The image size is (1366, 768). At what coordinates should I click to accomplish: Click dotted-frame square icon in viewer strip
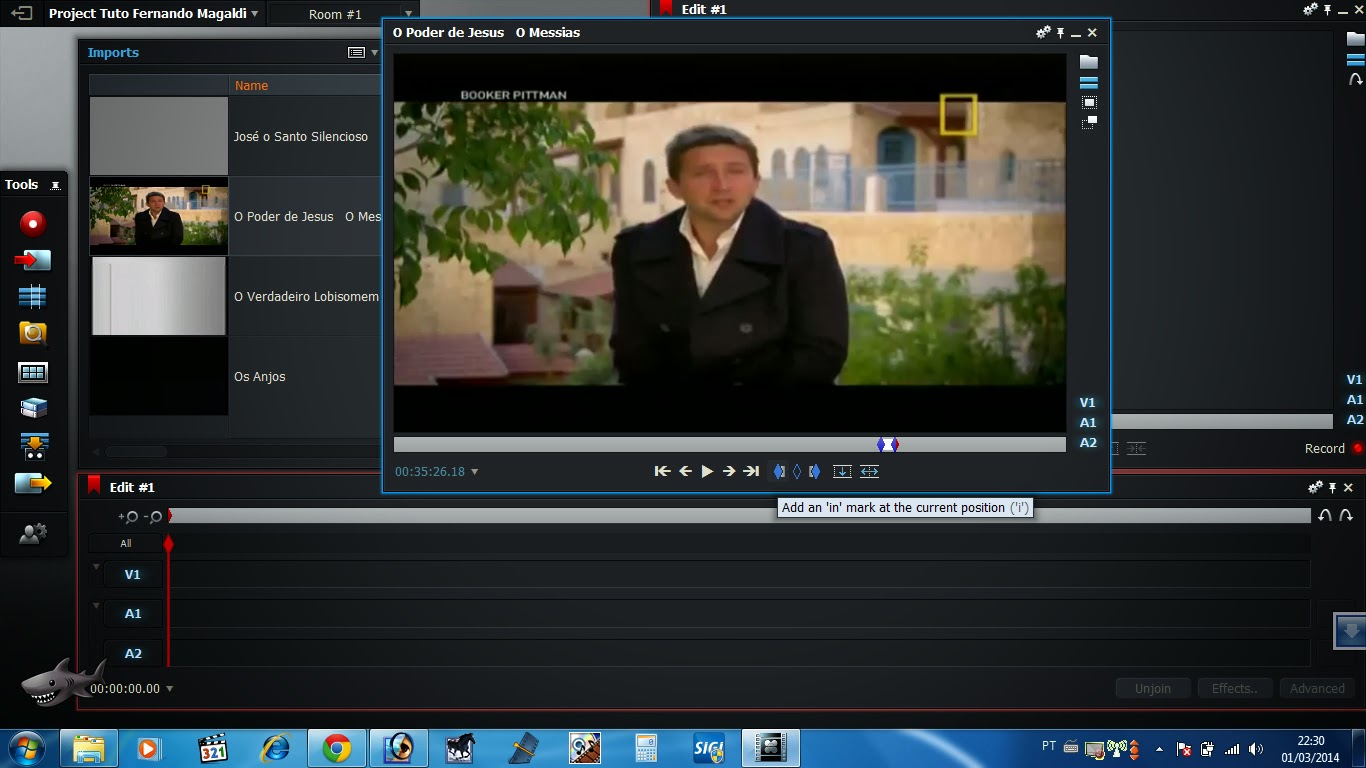tap(1089, 102)
